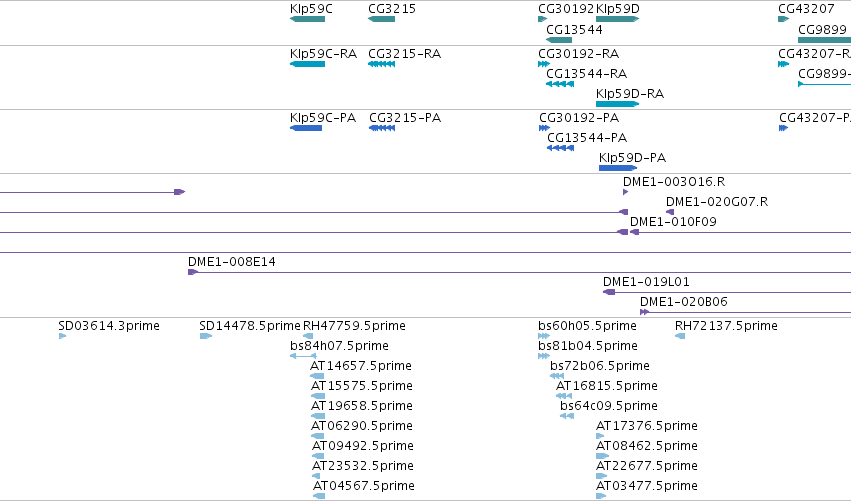Open EST AT08462.5prime
This screenshot has height=501, width=851.
(x=602, y=456)
